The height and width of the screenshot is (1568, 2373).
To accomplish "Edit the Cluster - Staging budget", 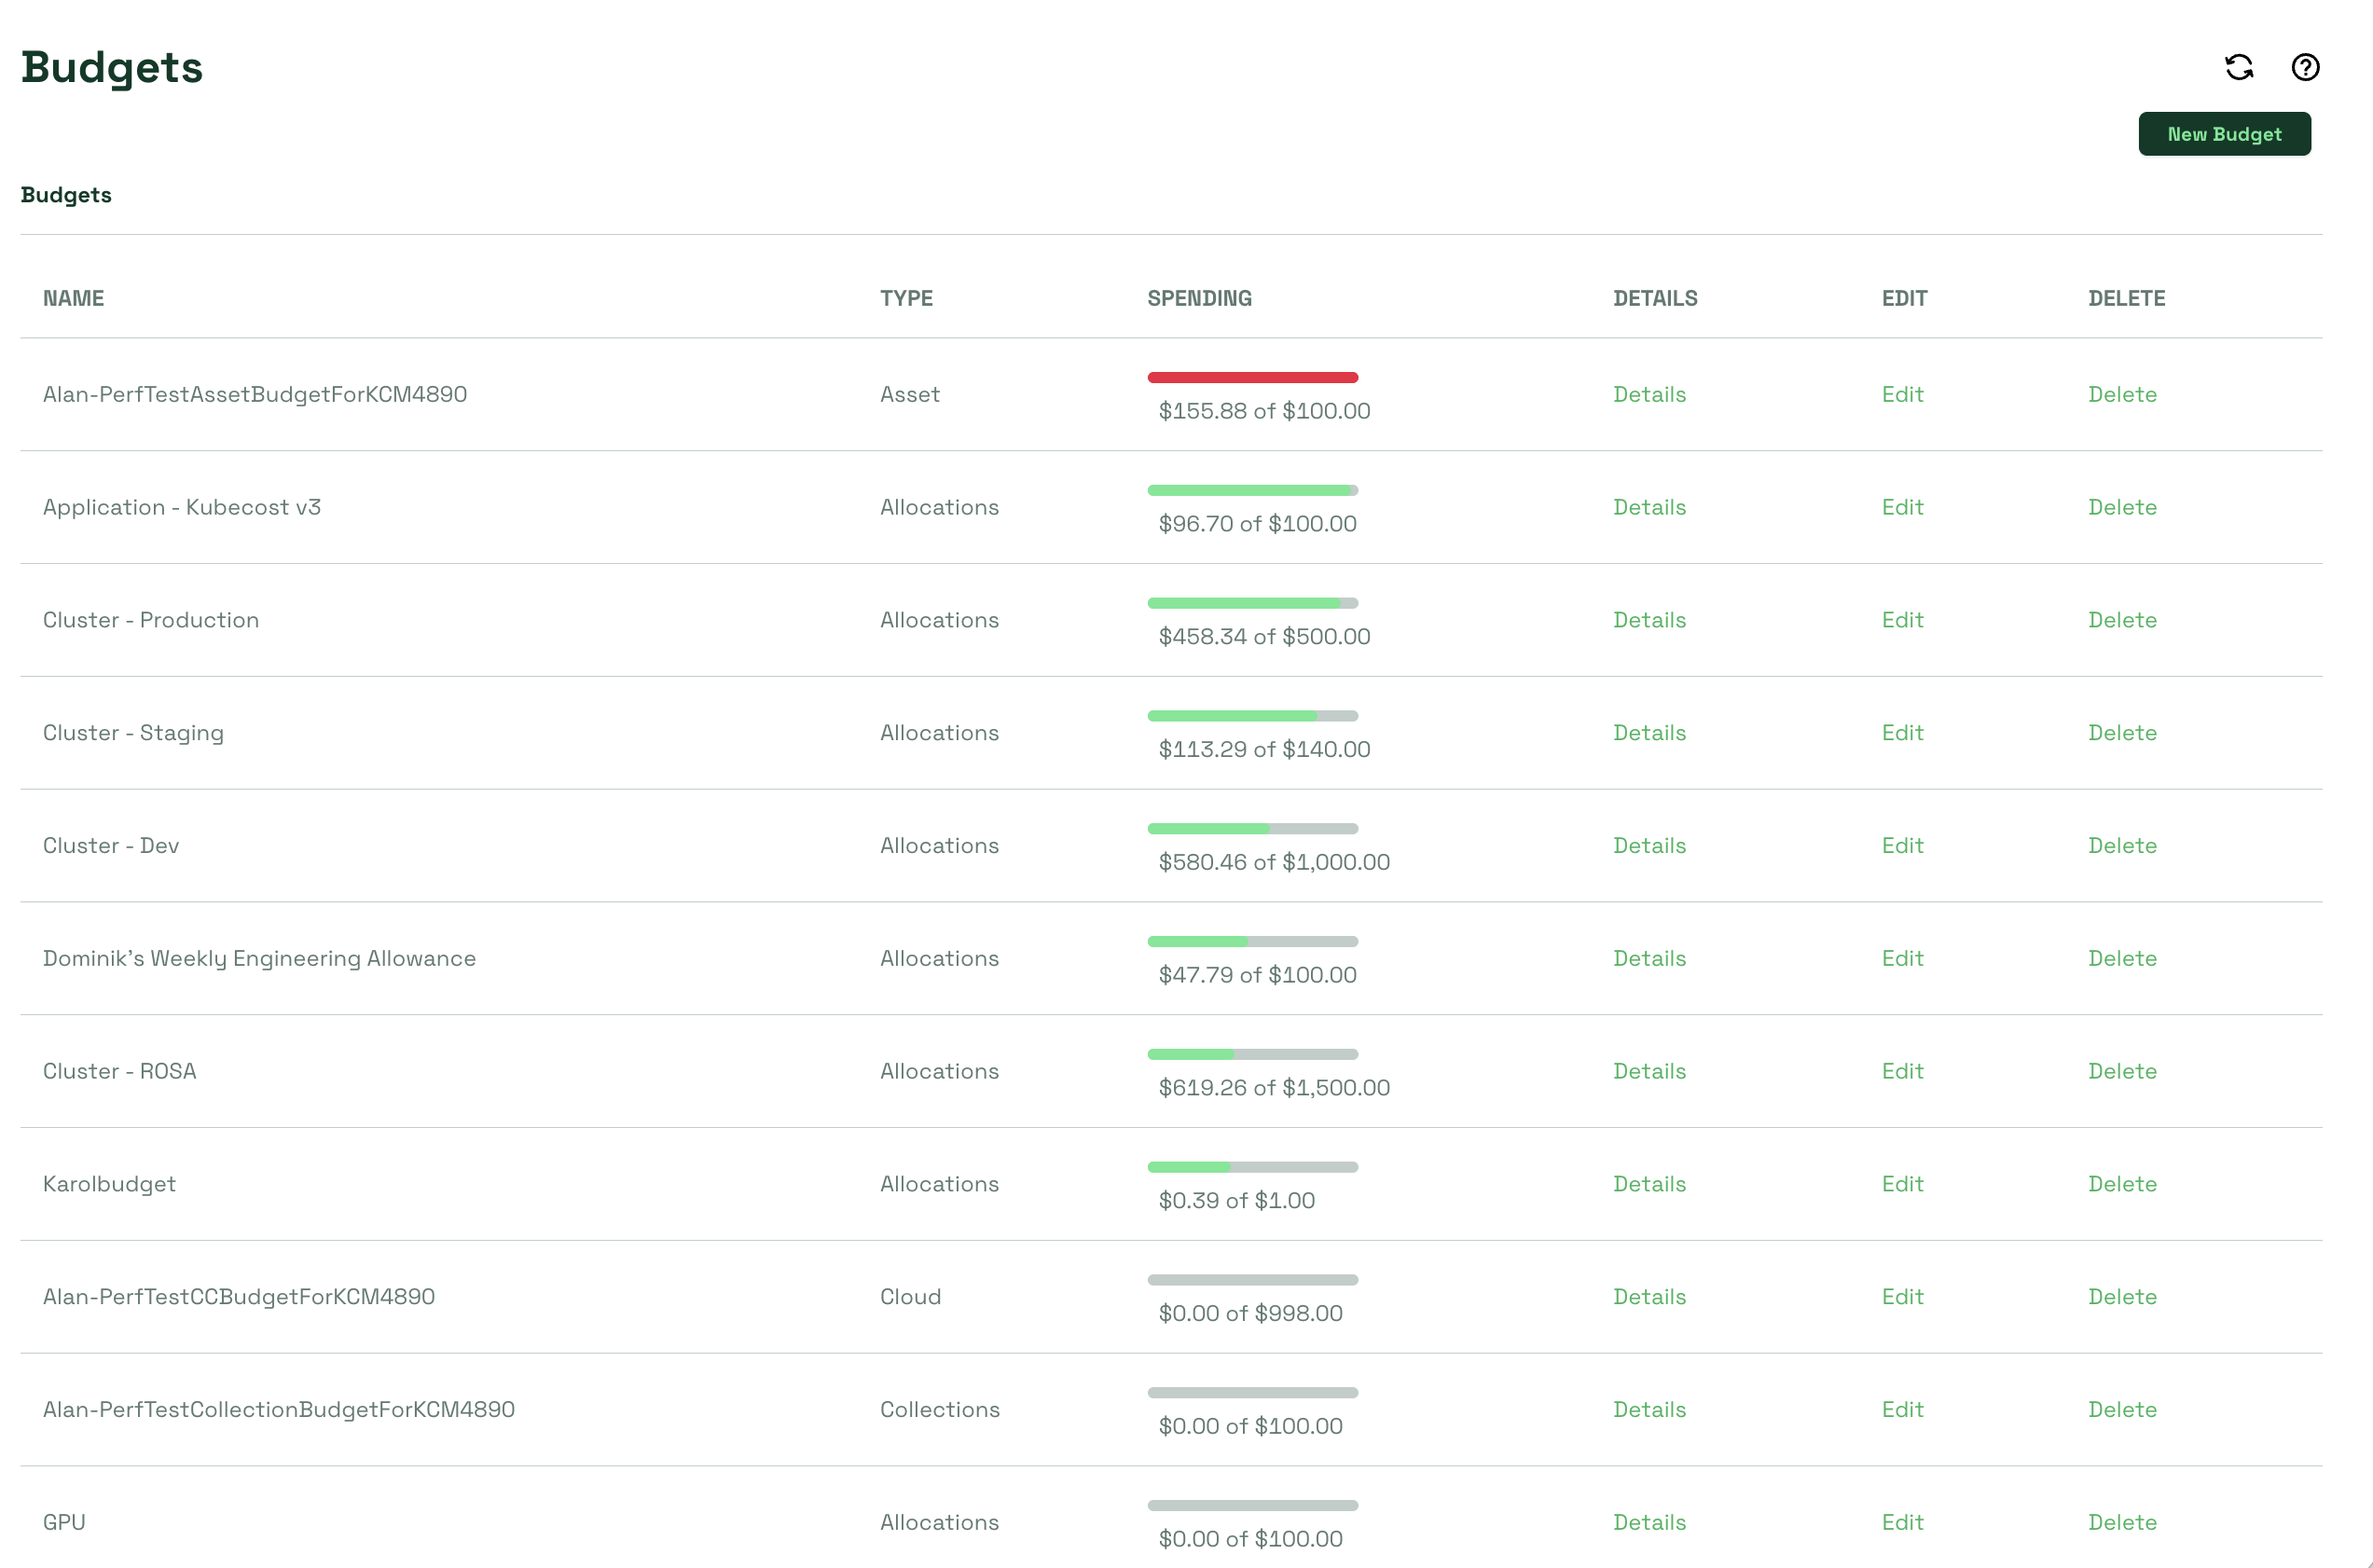I will pos(1901,733).
